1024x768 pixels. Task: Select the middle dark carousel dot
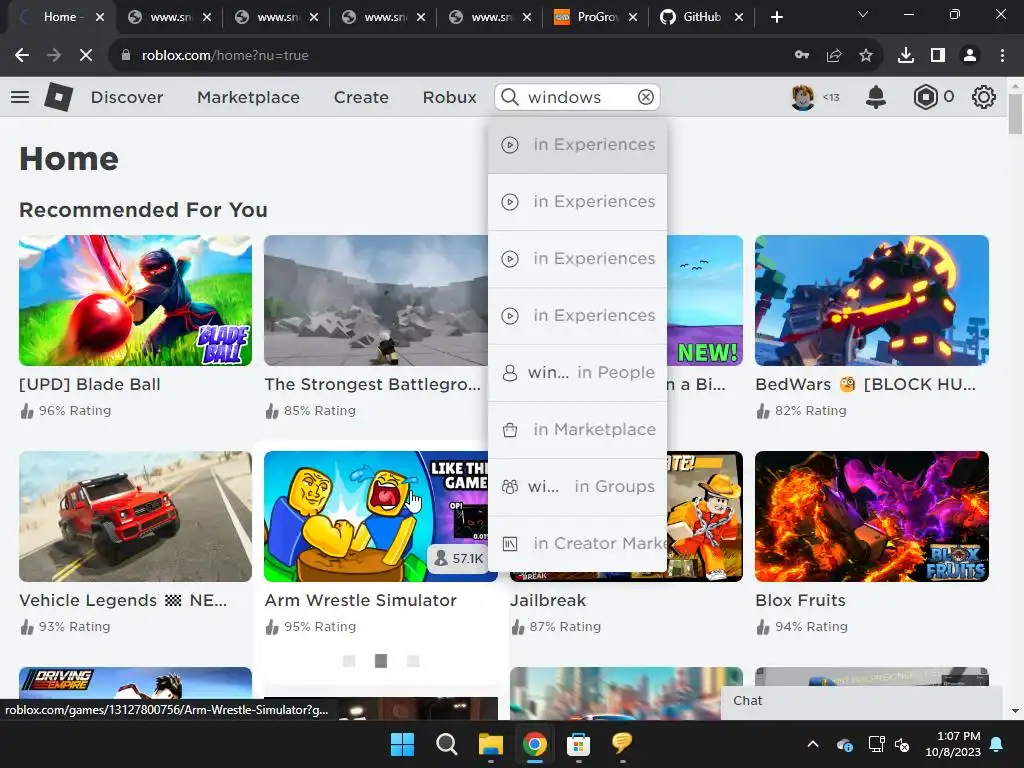[381, 661]
